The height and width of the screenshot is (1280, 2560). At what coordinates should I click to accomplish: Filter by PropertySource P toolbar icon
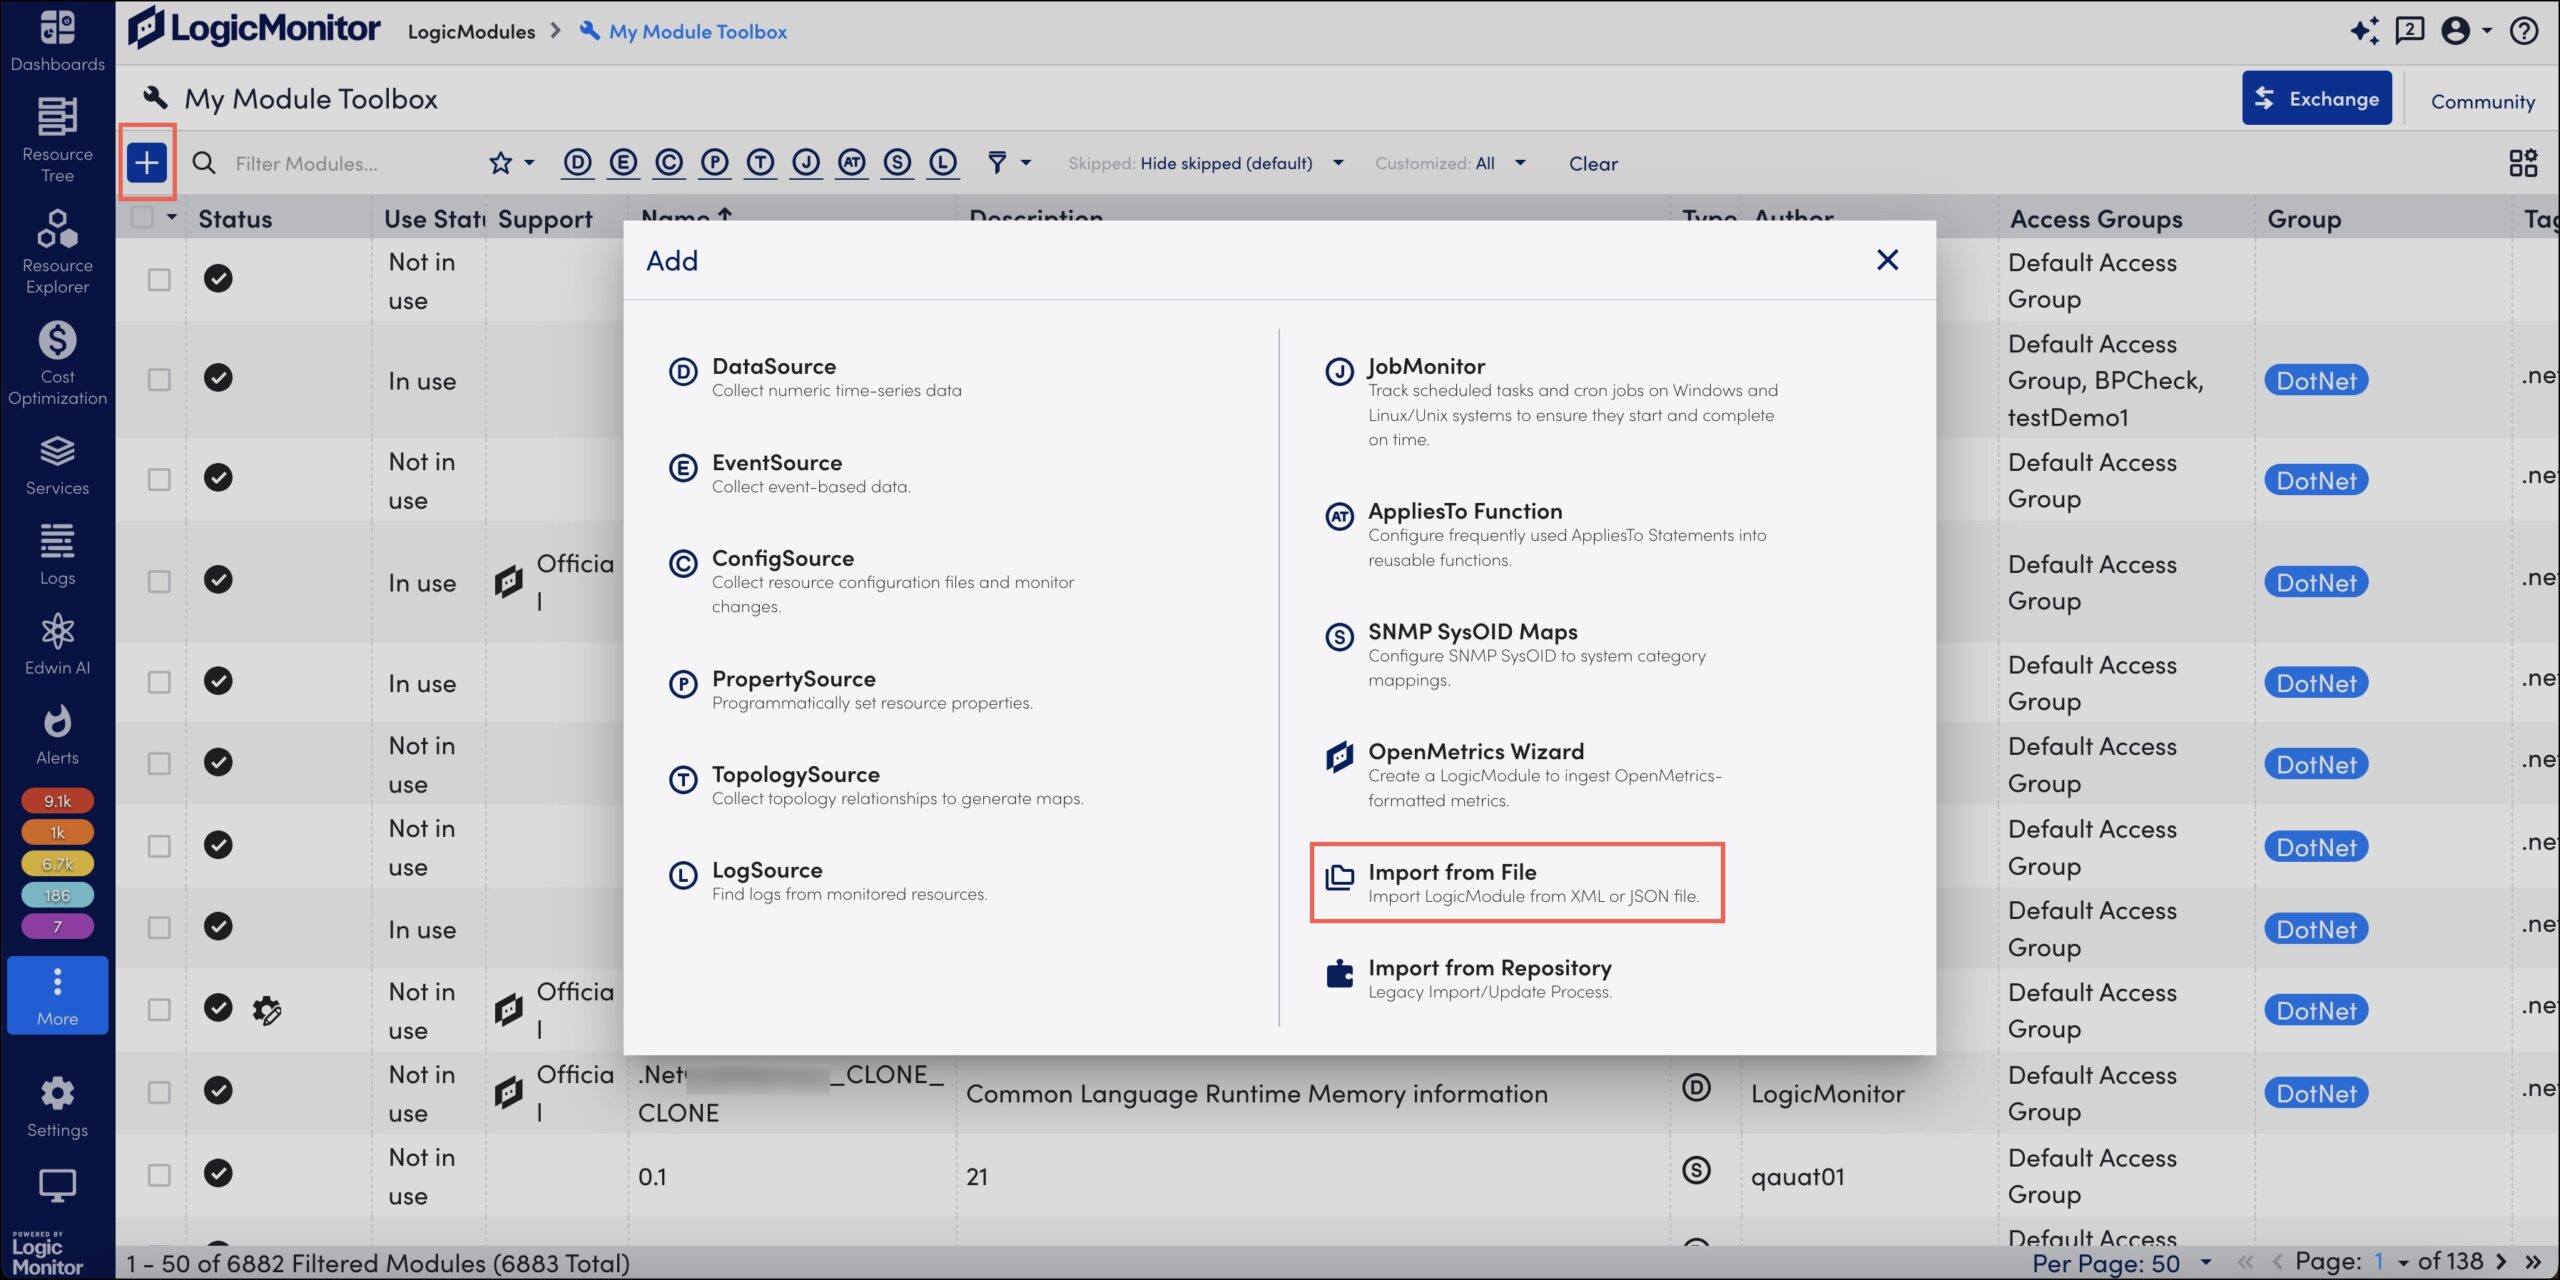(714, 162)
